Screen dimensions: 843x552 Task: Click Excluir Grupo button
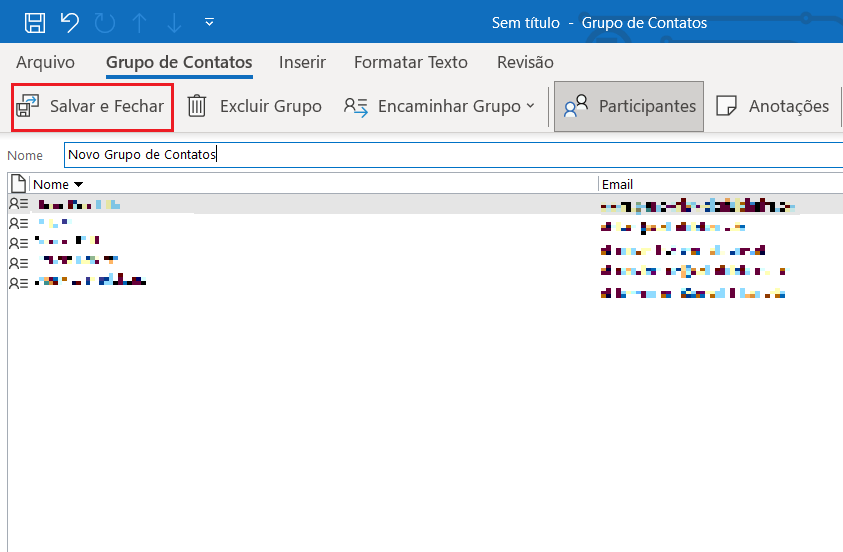click(254, 106)
